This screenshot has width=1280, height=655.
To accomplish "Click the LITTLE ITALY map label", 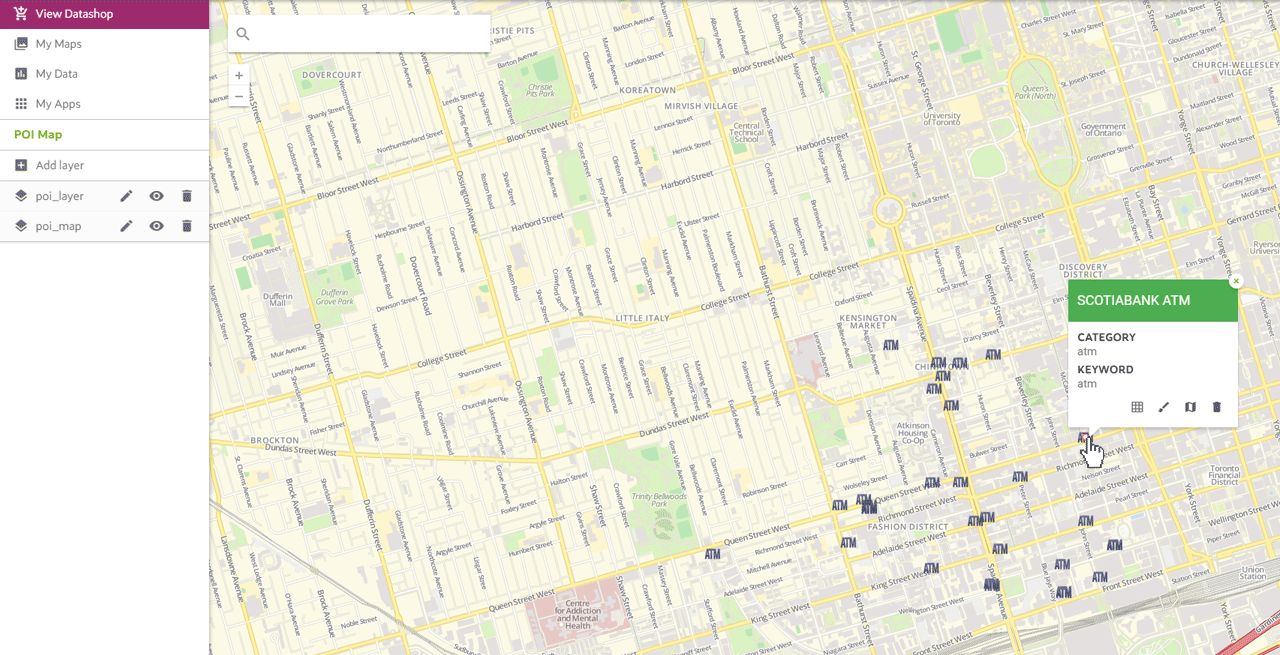I will (643, 319).
